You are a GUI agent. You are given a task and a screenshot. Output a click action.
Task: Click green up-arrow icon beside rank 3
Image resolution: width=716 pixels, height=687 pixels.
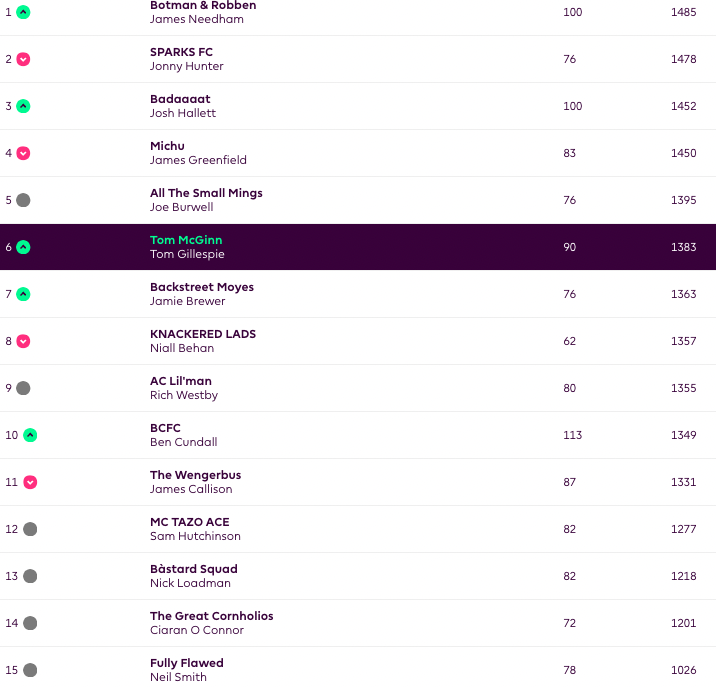(23, 106)
